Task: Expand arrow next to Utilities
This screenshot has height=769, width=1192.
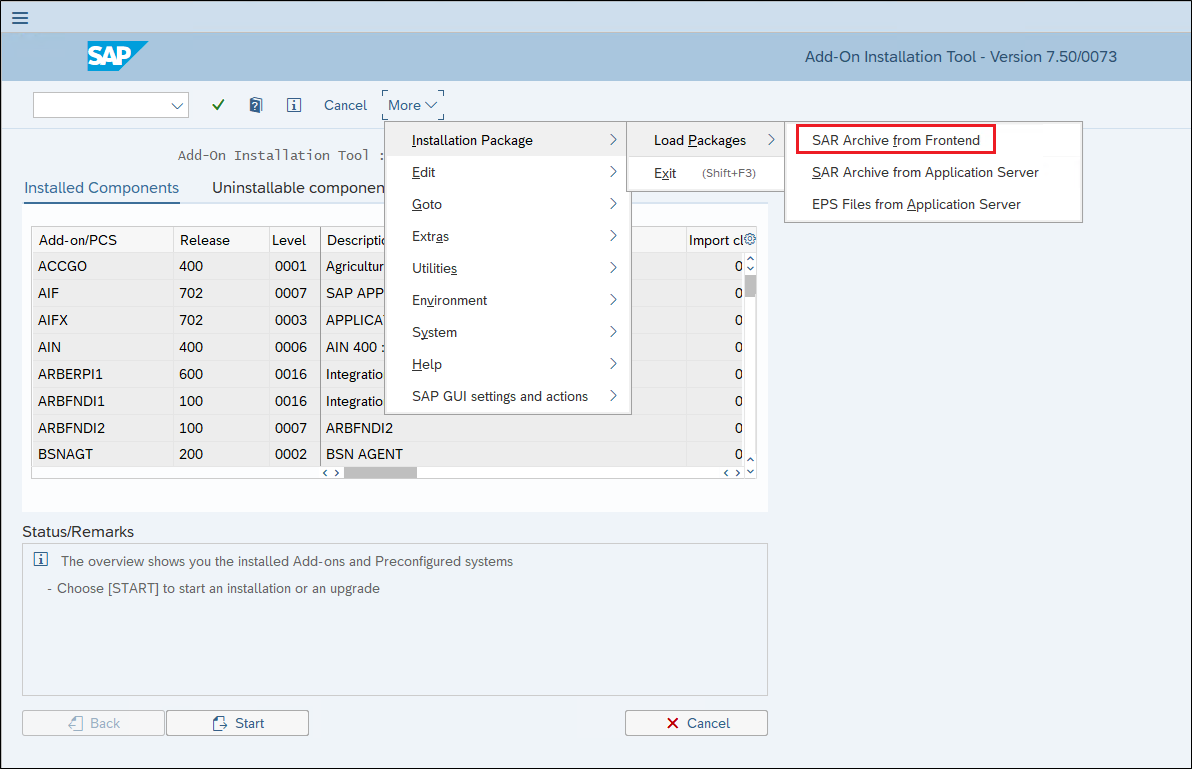Action: pos(613,267)
